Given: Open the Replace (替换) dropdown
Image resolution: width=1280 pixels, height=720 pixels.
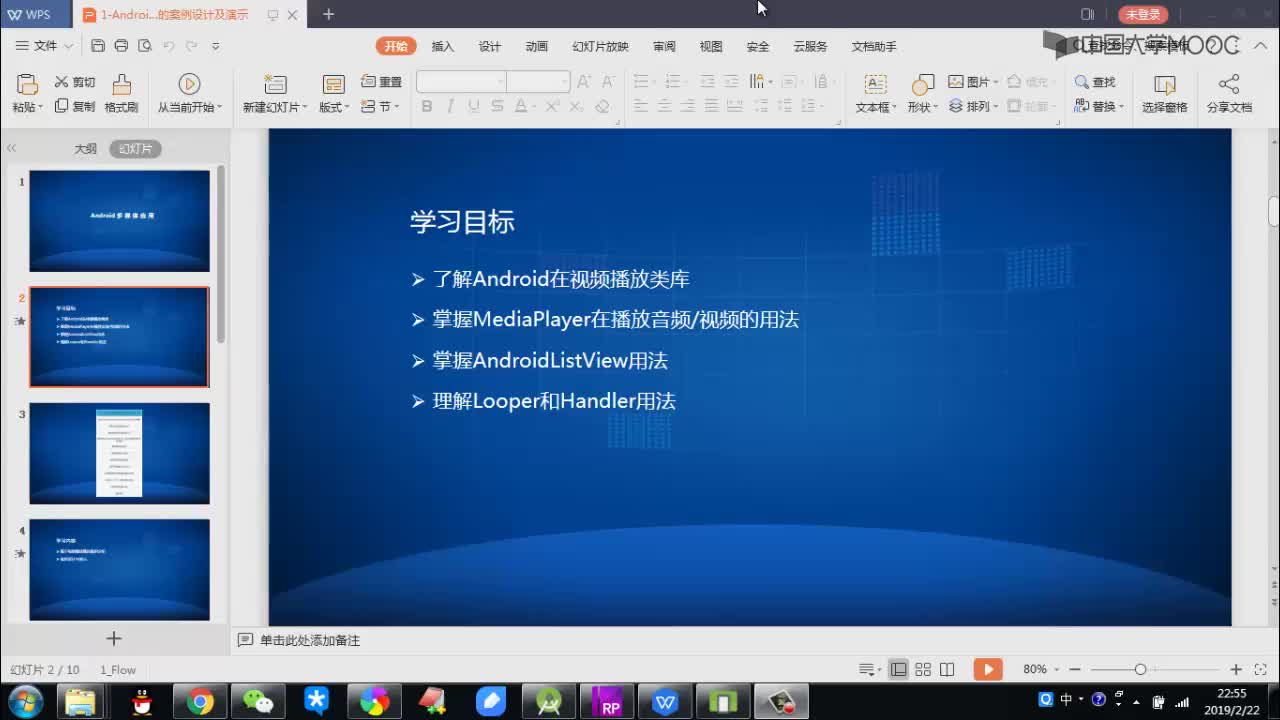Looking at the screenshot, I should 1099,106.
